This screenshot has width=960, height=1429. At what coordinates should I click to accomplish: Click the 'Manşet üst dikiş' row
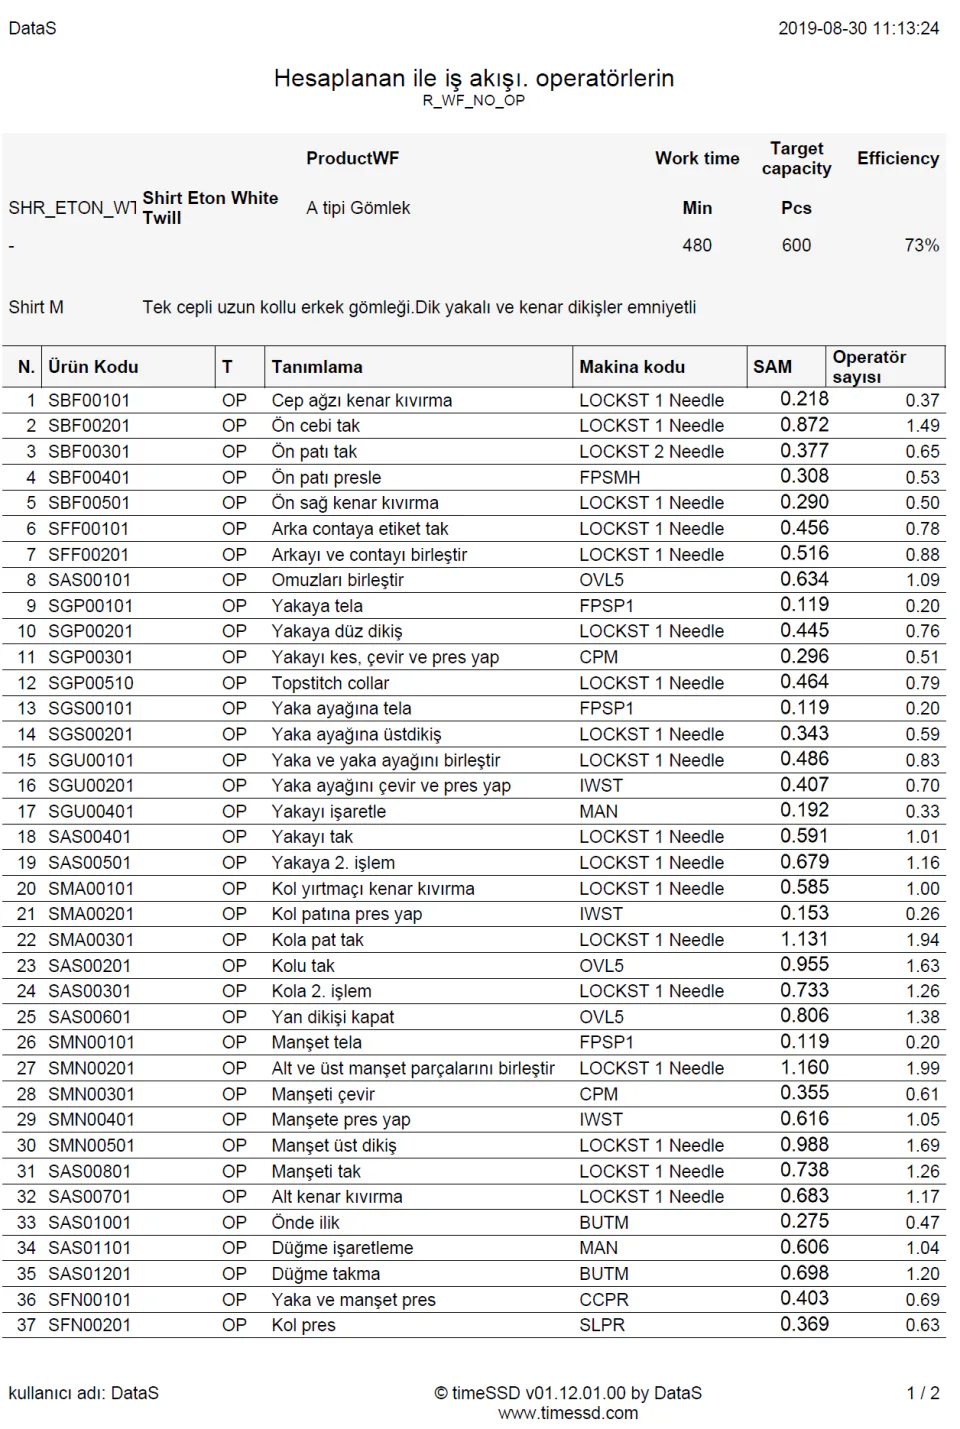click(473, 1146)
